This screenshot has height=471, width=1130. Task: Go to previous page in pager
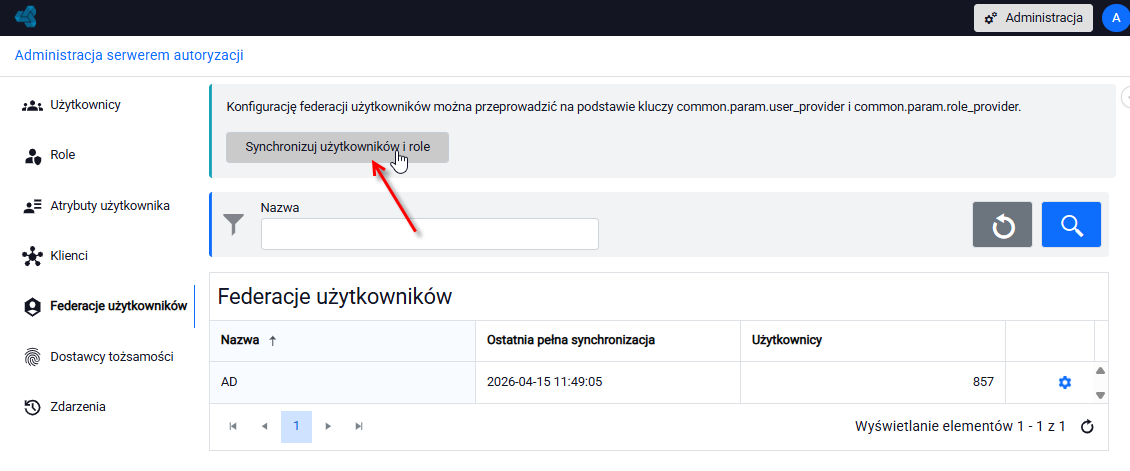[x=264, y=426]
